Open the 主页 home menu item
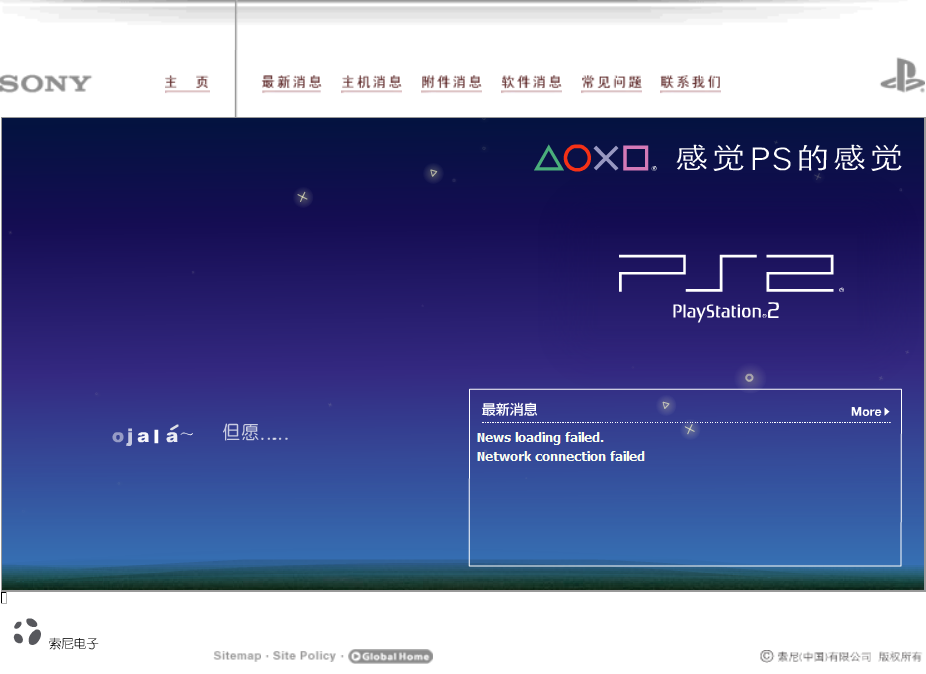926x674 pixels. point(187,83)
